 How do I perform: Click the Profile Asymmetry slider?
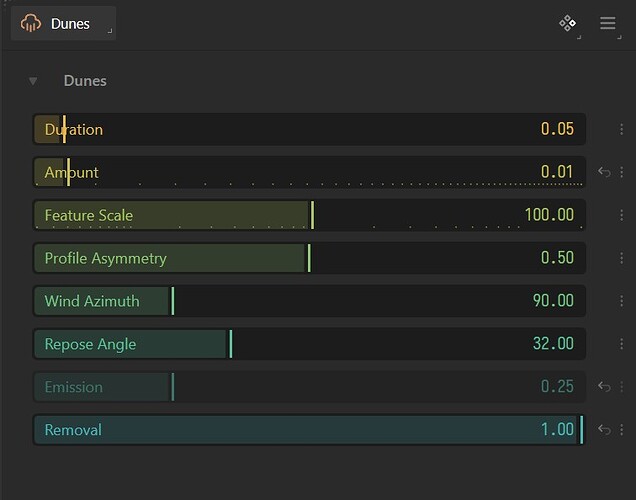pos(309,258)
